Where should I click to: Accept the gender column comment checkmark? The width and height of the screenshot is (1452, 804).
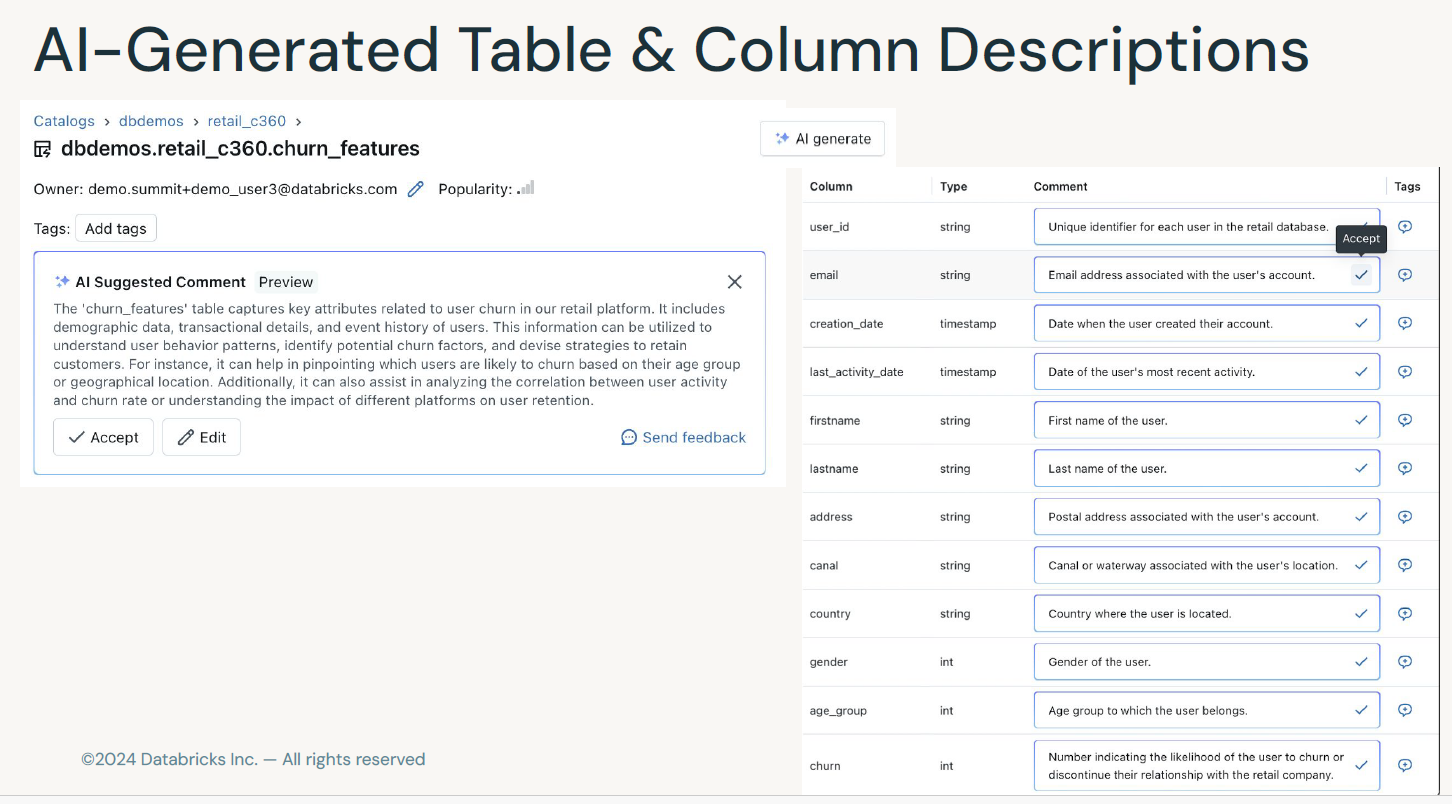click(x=1360, y=662)
